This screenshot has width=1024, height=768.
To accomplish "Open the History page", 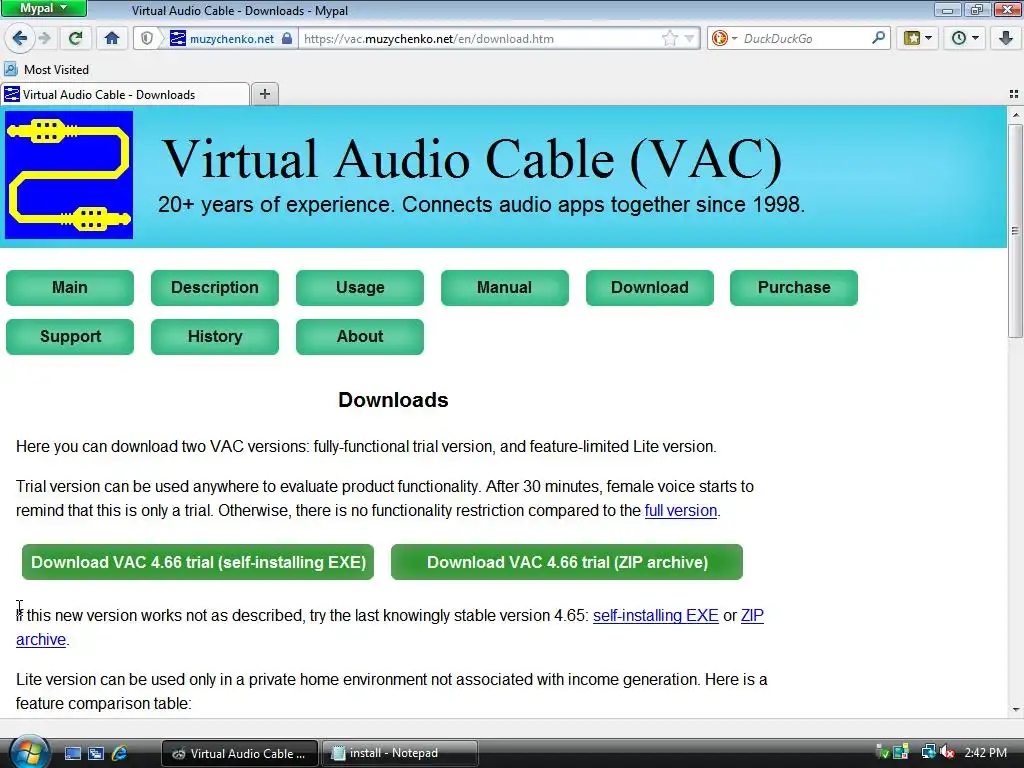I will point(215,336).
